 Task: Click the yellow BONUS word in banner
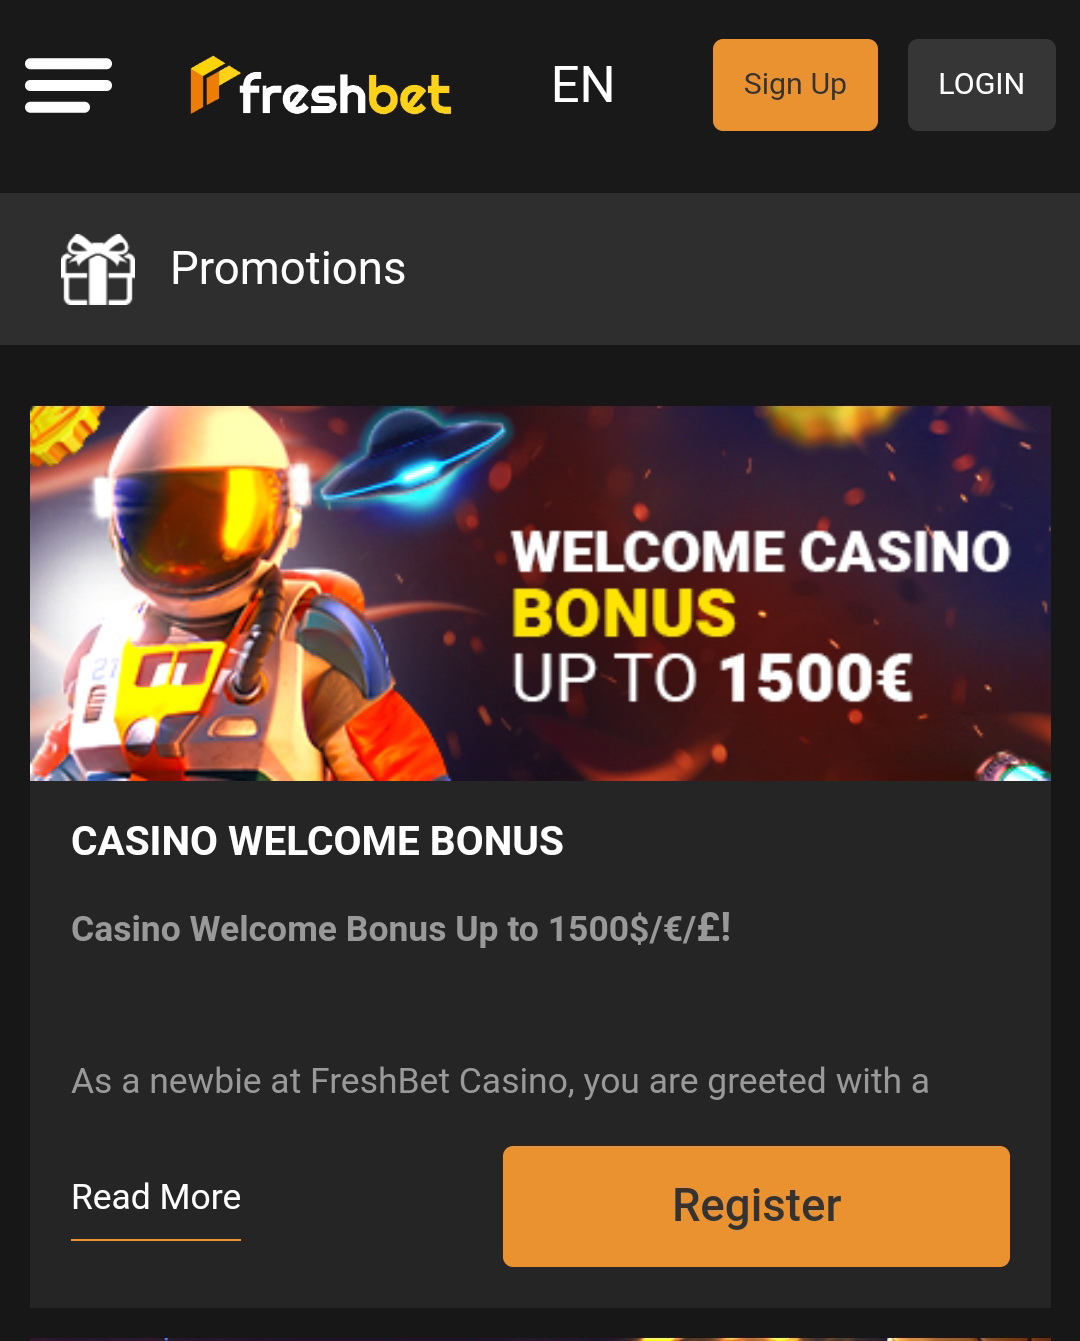(624, 612)
